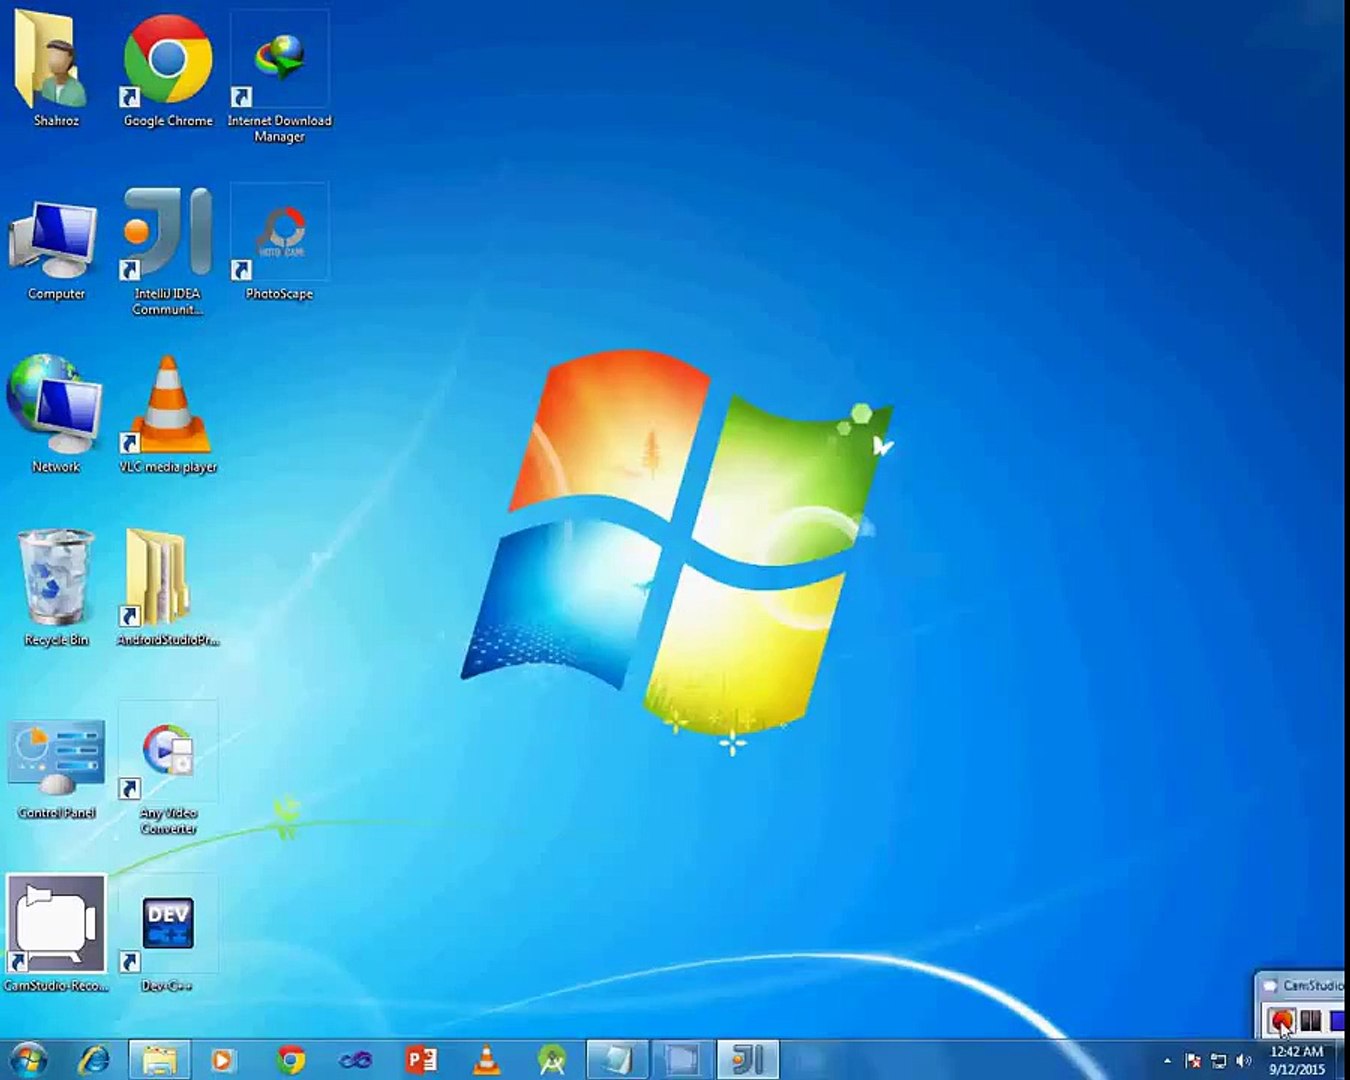The image size is (1350, 1080).
Task: Open Windows Explorer from the taskbar
Action: pos(159,1059)
